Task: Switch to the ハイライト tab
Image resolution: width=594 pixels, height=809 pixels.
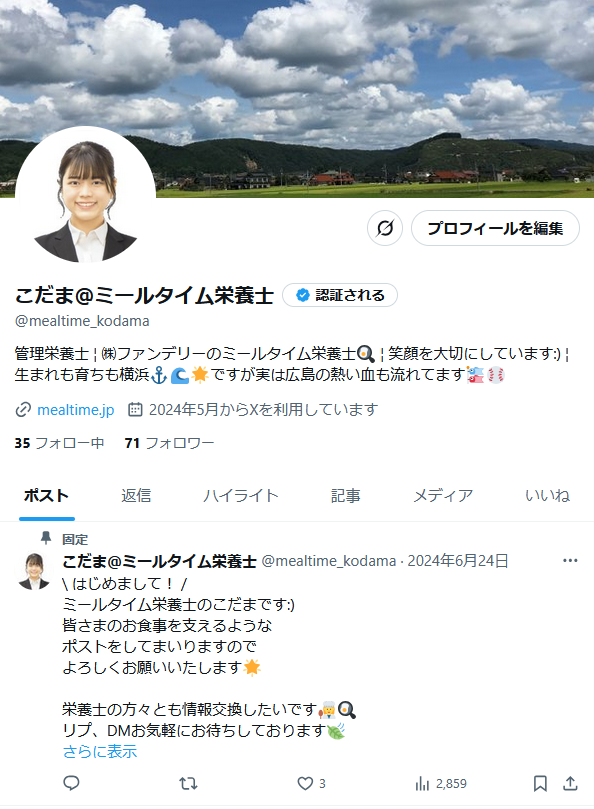Action: click(x=240, y=495)
